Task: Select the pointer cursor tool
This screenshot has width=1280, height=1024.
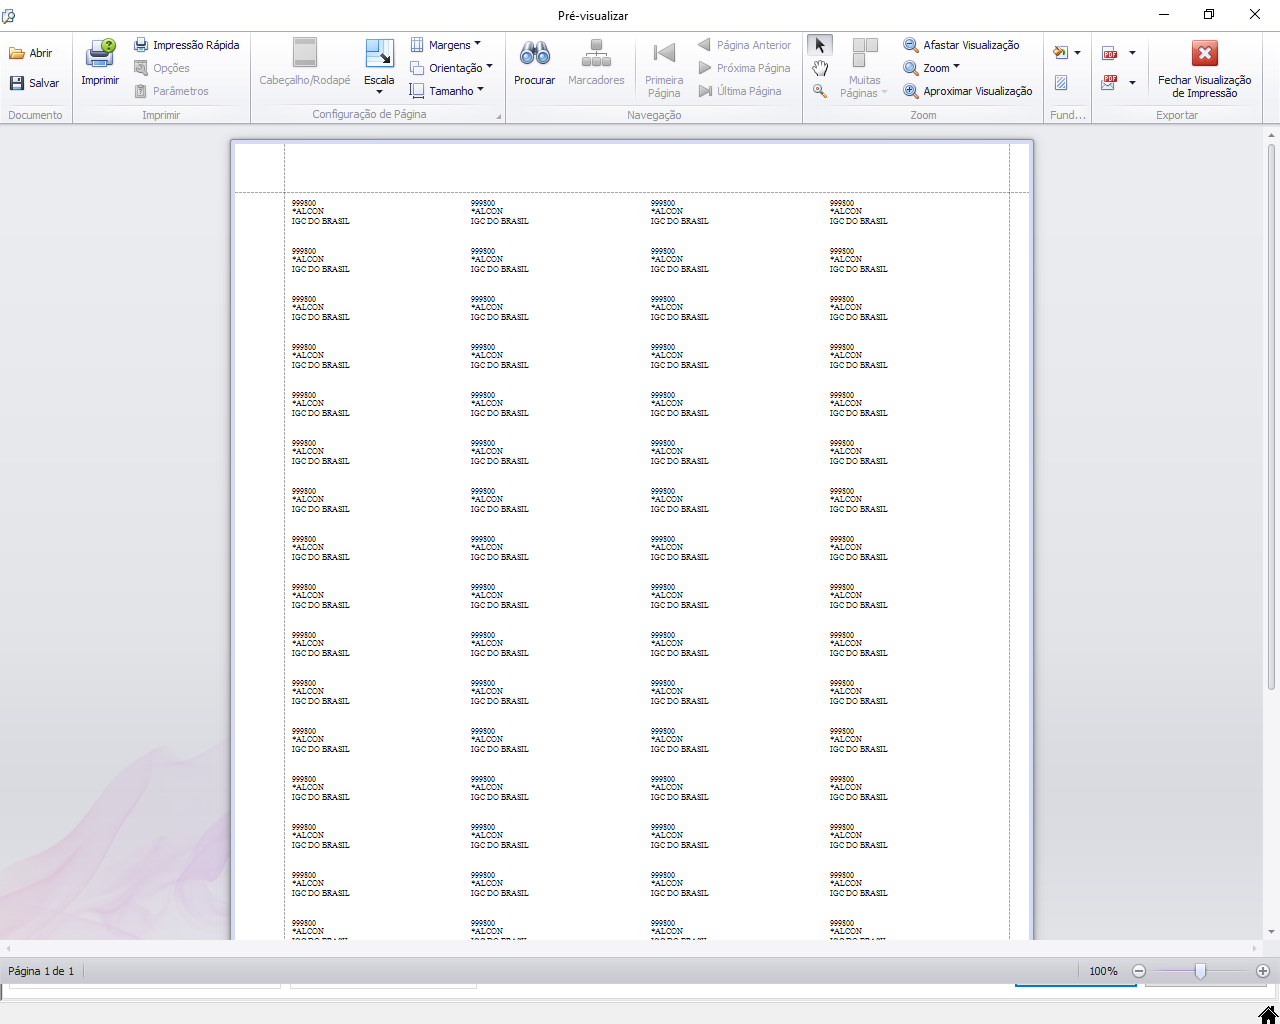Action: point(820,46)
